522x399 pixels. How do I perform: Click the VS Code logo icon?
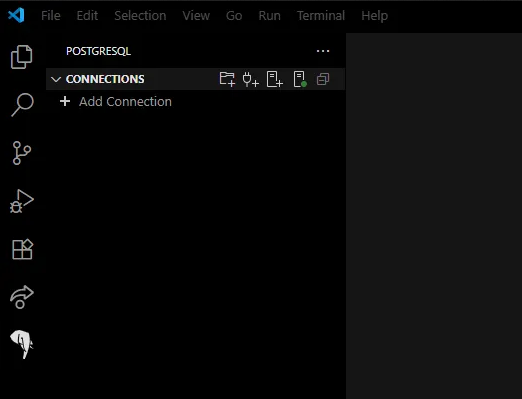coord(16,15)
